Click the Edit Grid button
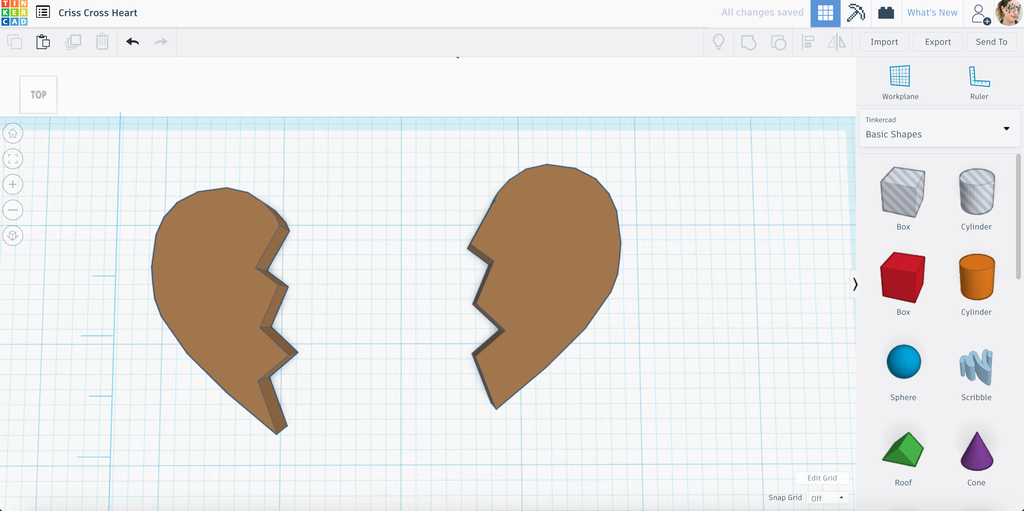This screenshot has height=511, width=1024. click(x=822, y=478)
